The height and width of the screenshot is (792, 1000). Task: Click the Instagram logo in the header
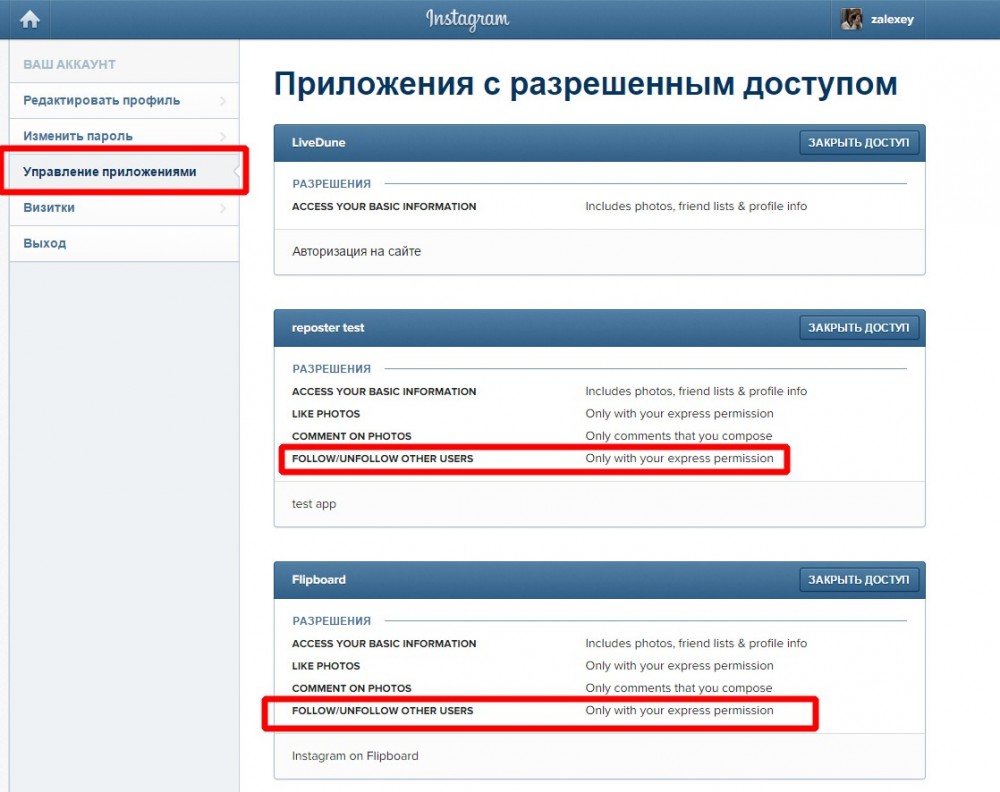[x=467, y=19]
